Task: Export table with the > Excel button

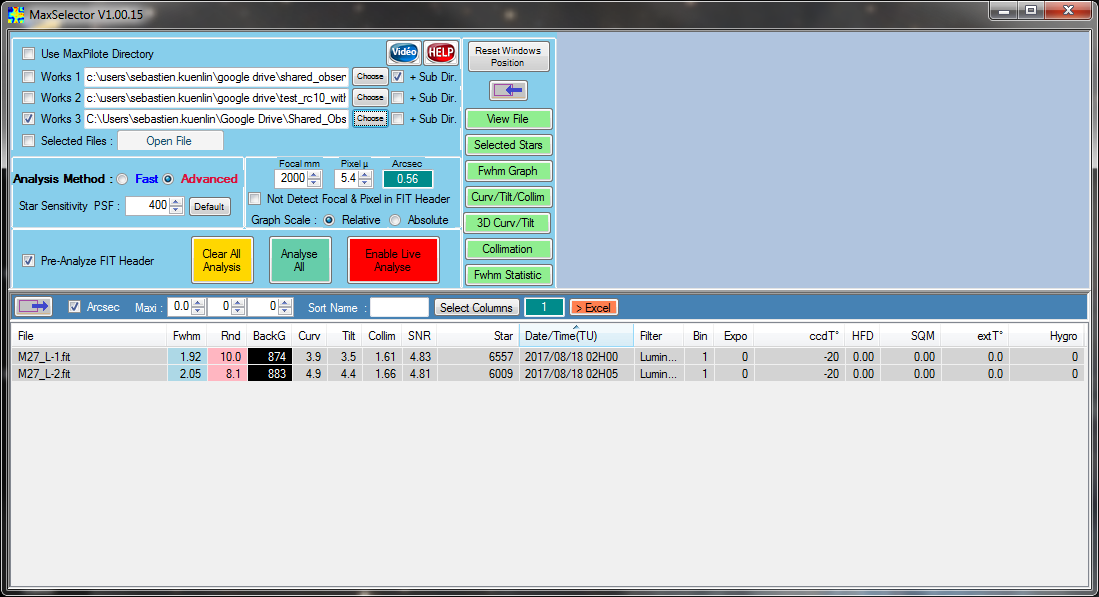Action: [x=594, y=308]
